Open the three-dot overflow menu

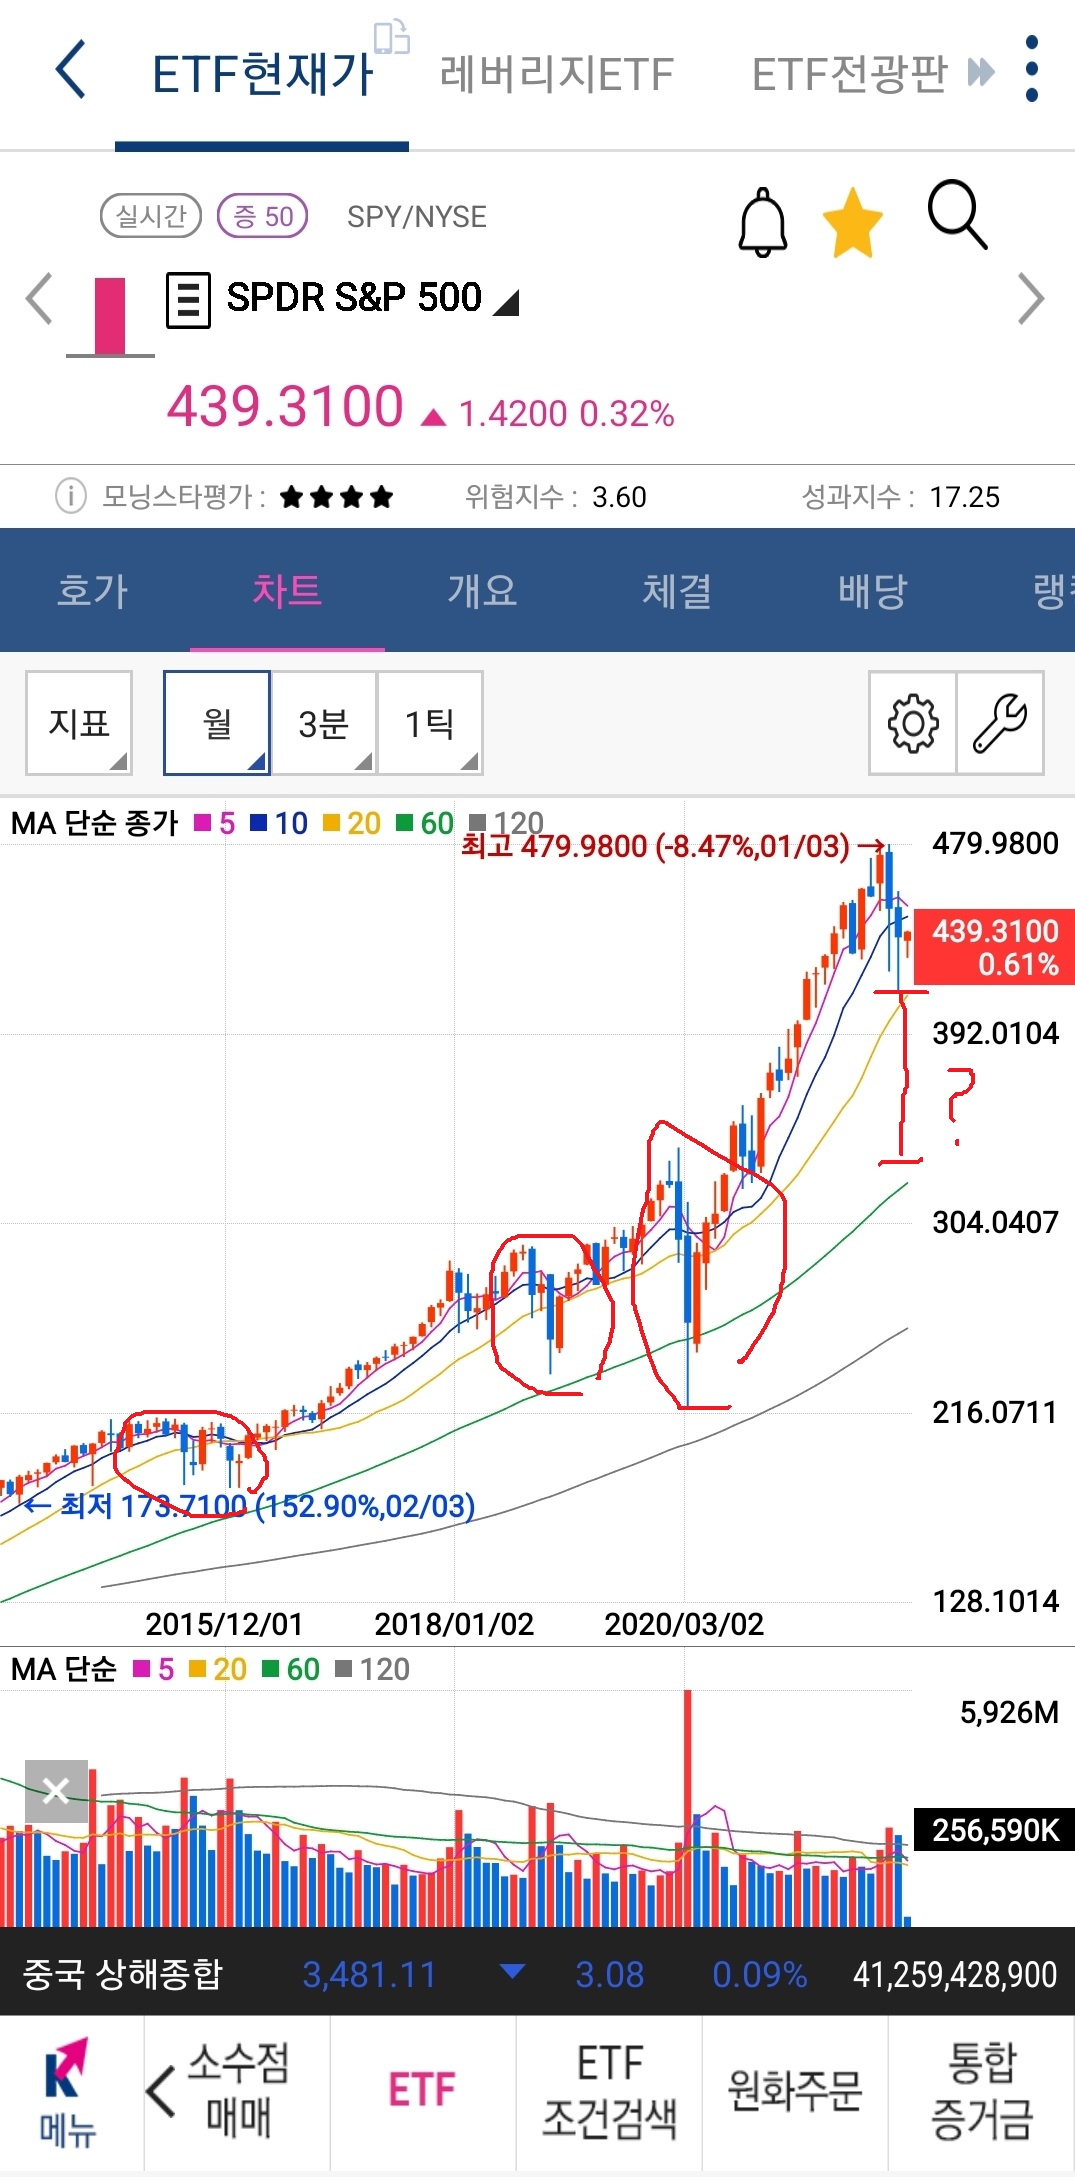(1032, 69)
